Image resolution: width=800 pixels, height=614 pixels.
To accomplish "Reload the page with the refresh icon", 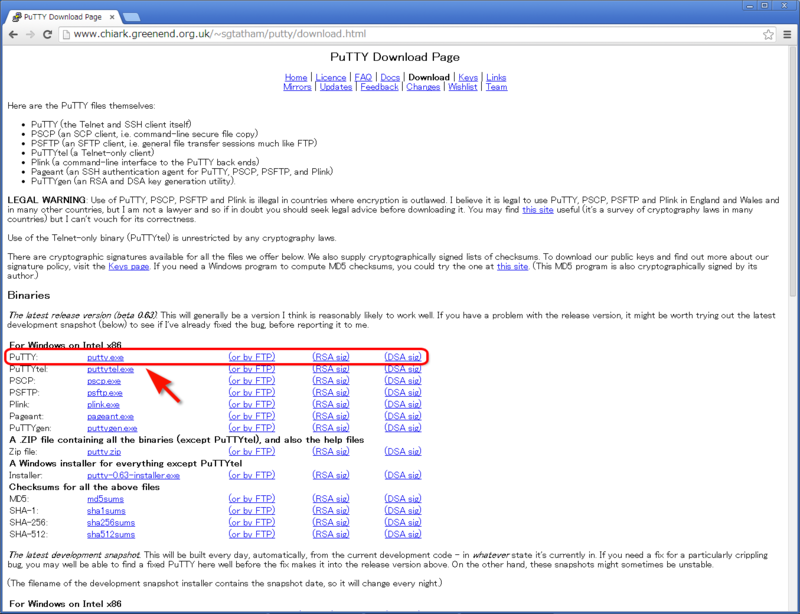I will tap(47, 34).
